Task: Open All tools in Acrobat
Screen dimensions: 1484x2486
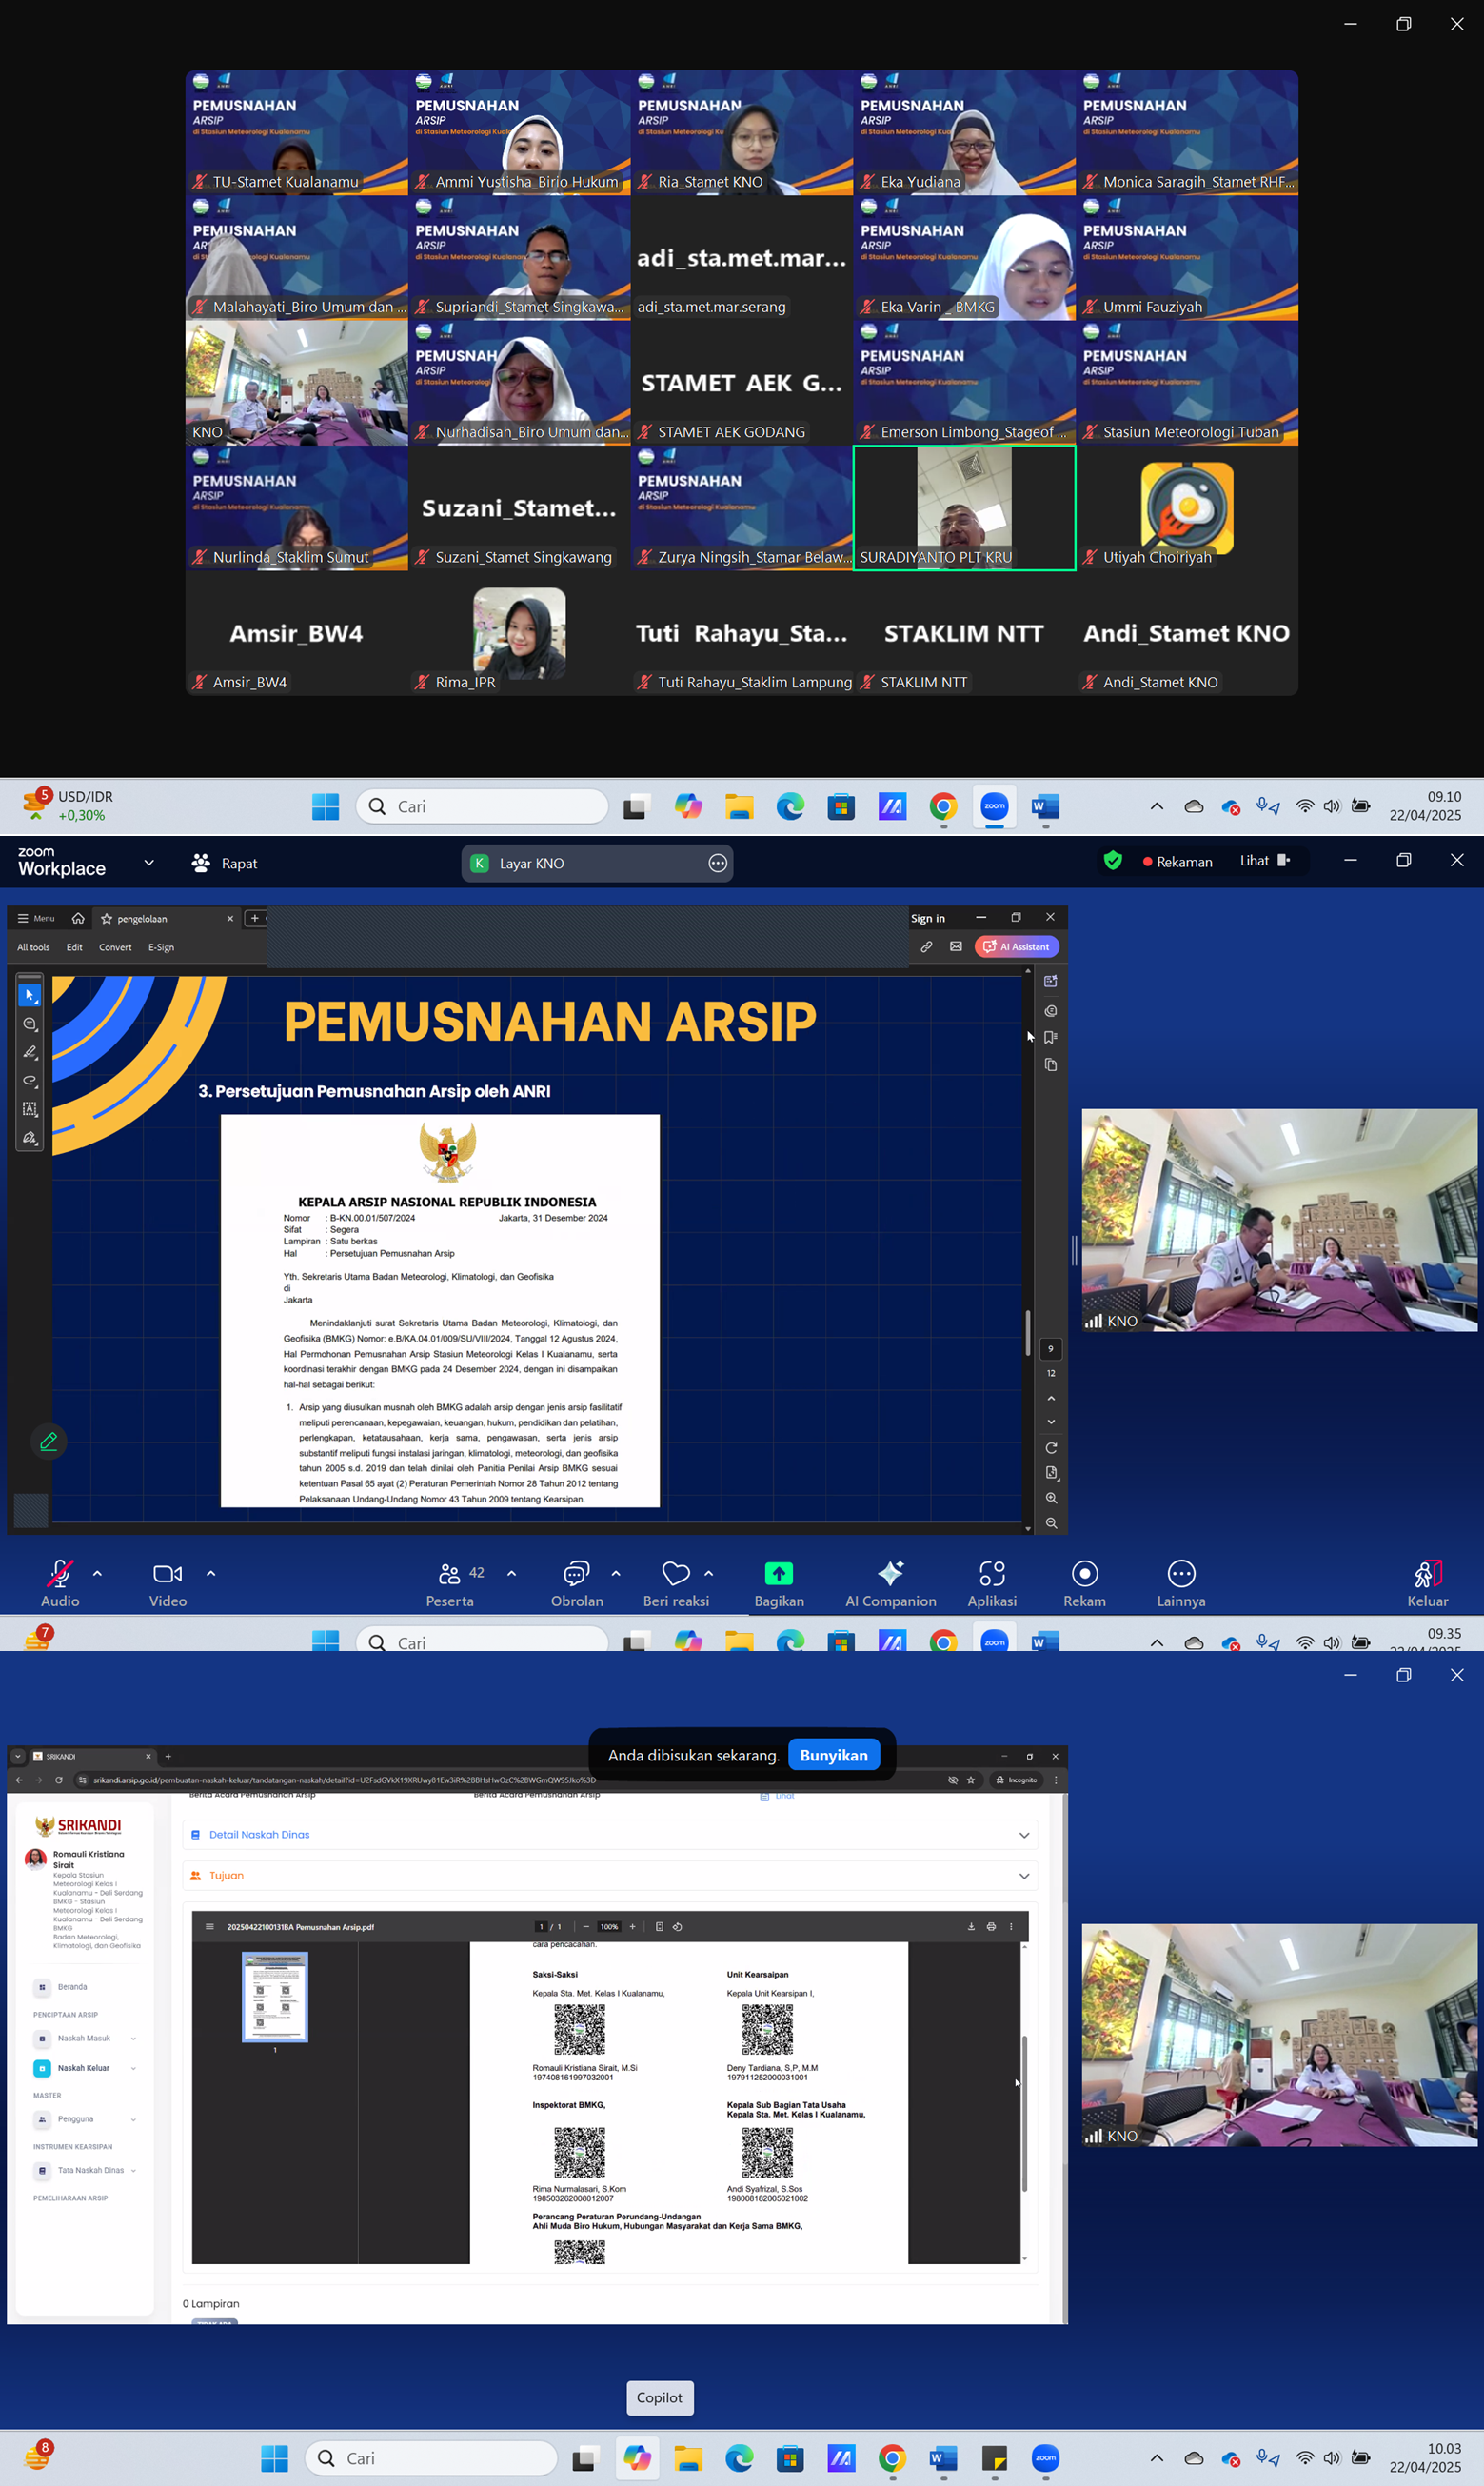Action: pyautogui.click(x=33, y=947)
